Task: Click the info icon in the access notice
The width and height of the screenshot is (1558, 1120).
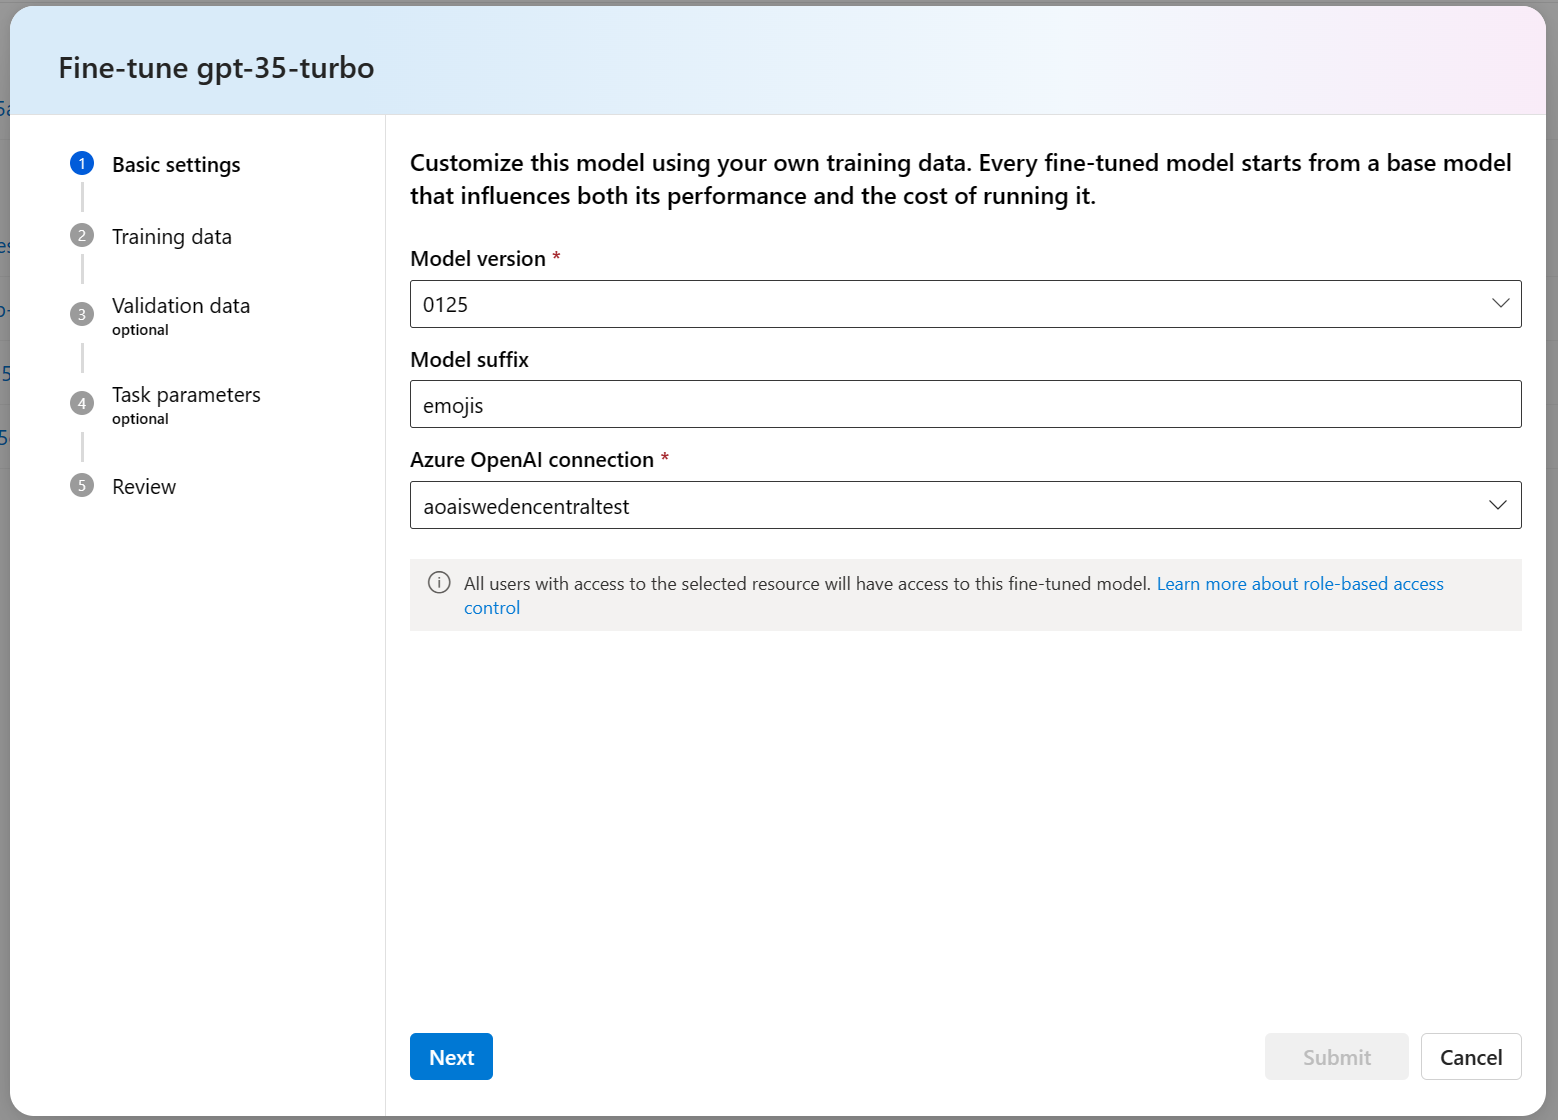Action: tap(439, 582)
